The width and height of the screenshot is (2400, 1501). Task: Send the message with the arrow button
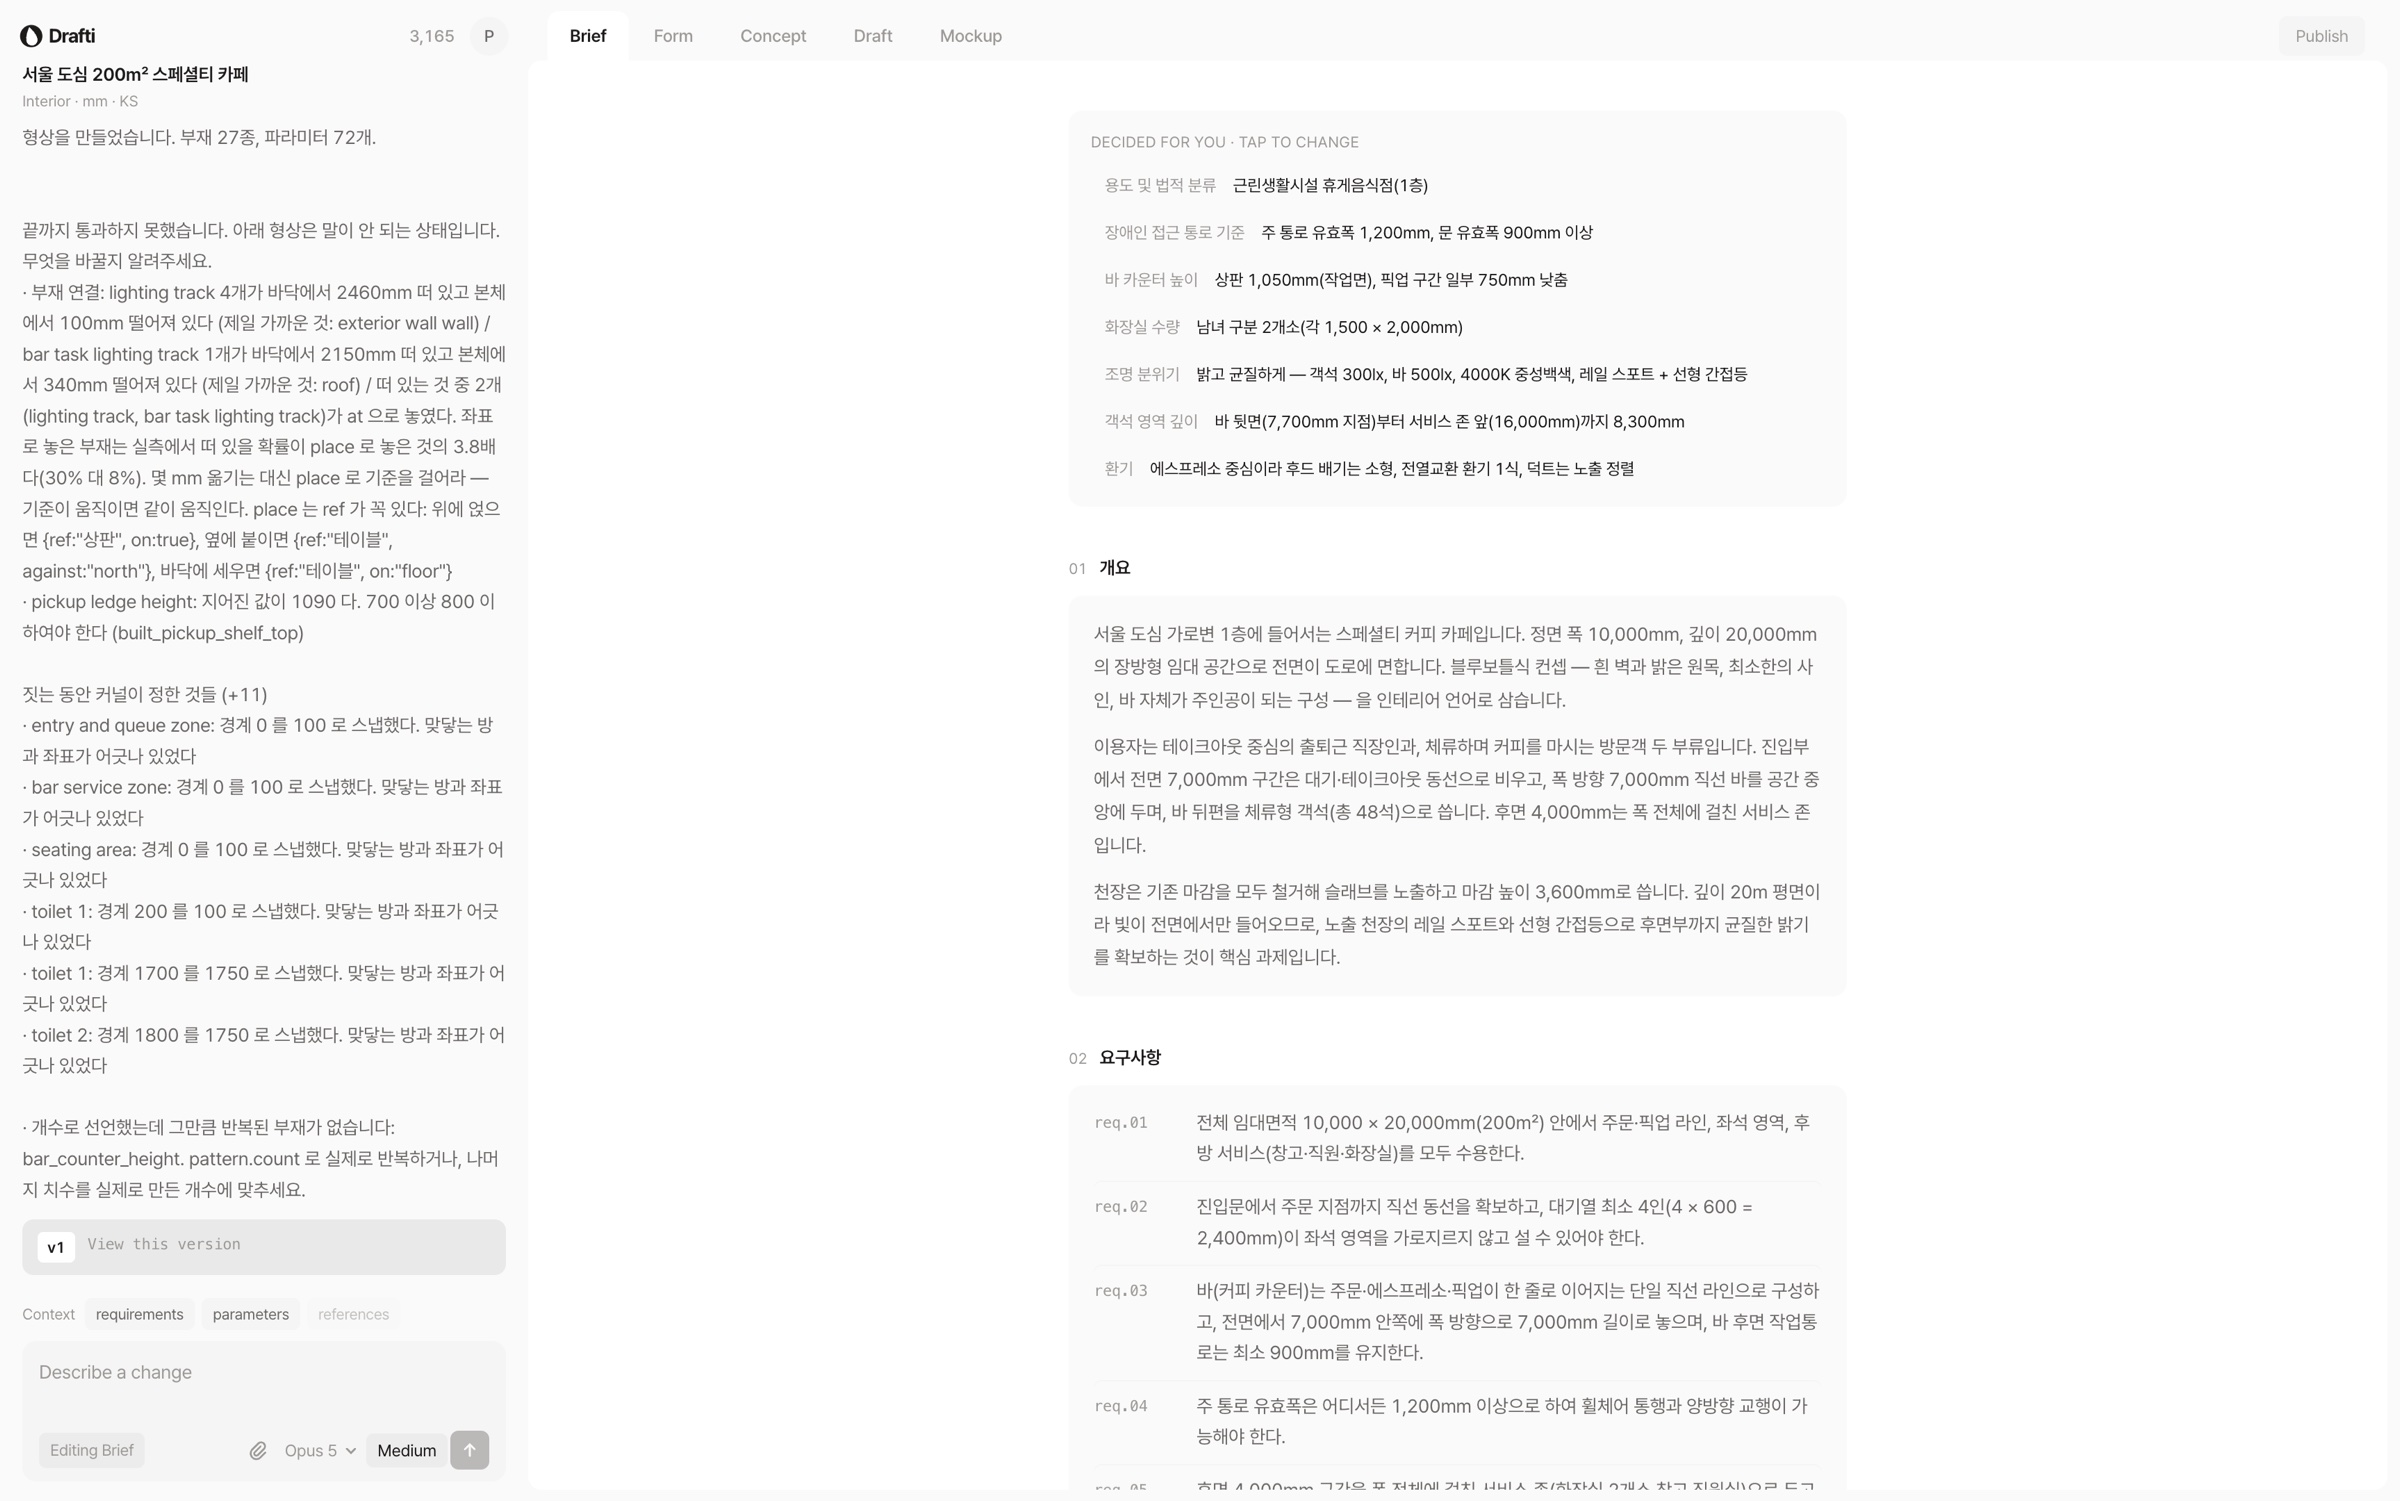(469, 1450)
